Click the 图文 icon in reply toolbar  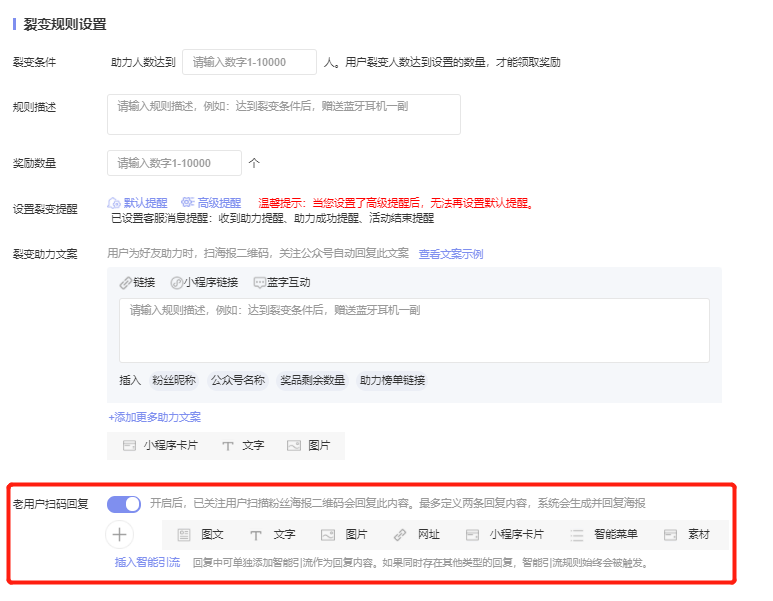(x=184, y=535)
